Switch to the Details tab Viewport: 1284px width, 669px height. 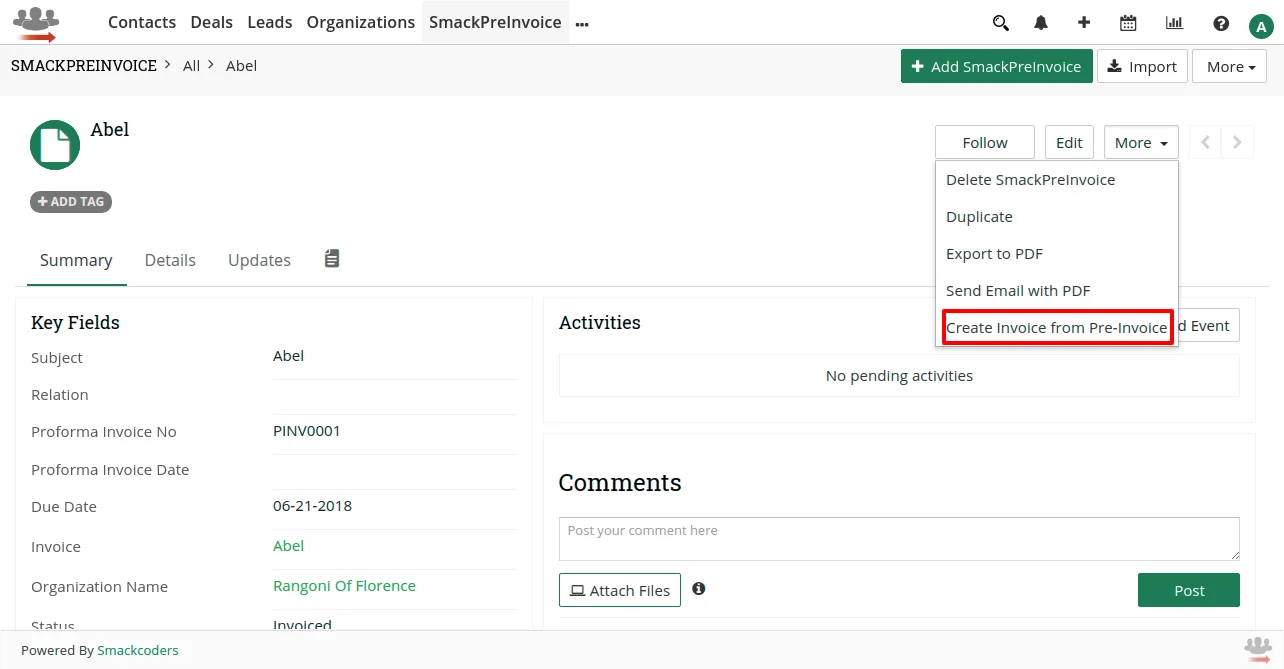[x=170, y=260]
